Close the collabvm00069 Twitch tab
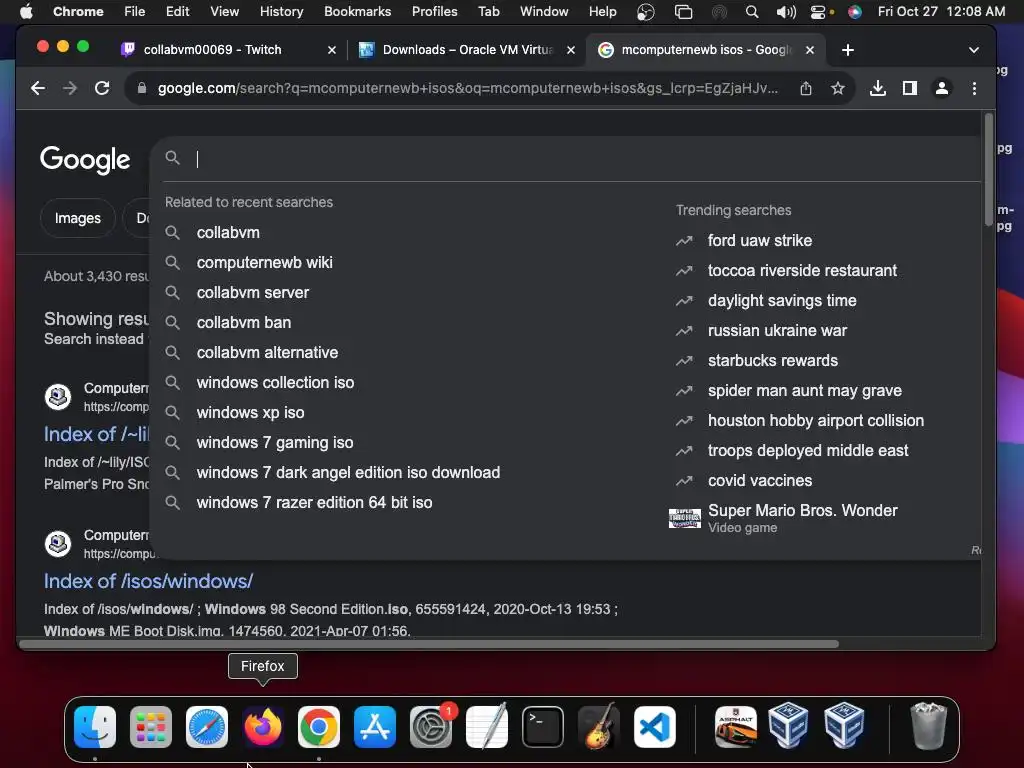 click(332, 50)
